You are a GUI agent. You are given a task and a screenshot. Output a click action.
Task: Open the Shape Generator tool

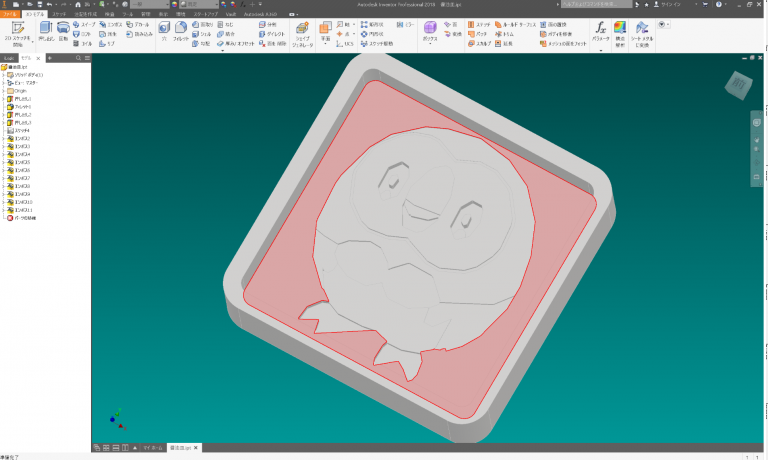point(302,34)
